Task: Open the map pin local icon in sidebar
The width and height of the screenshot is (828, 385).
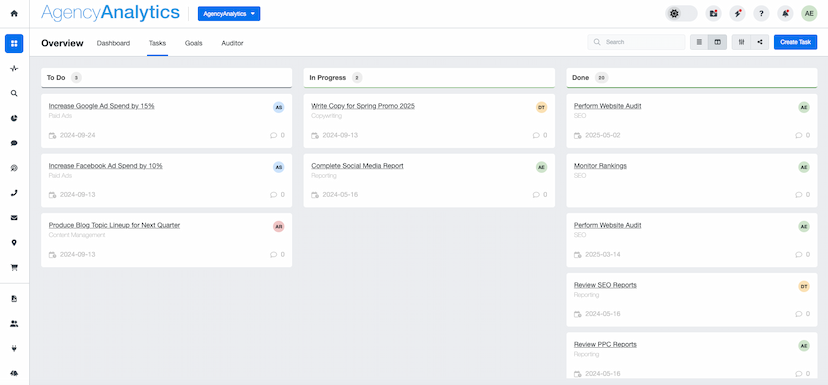Action: coord(14,242)
